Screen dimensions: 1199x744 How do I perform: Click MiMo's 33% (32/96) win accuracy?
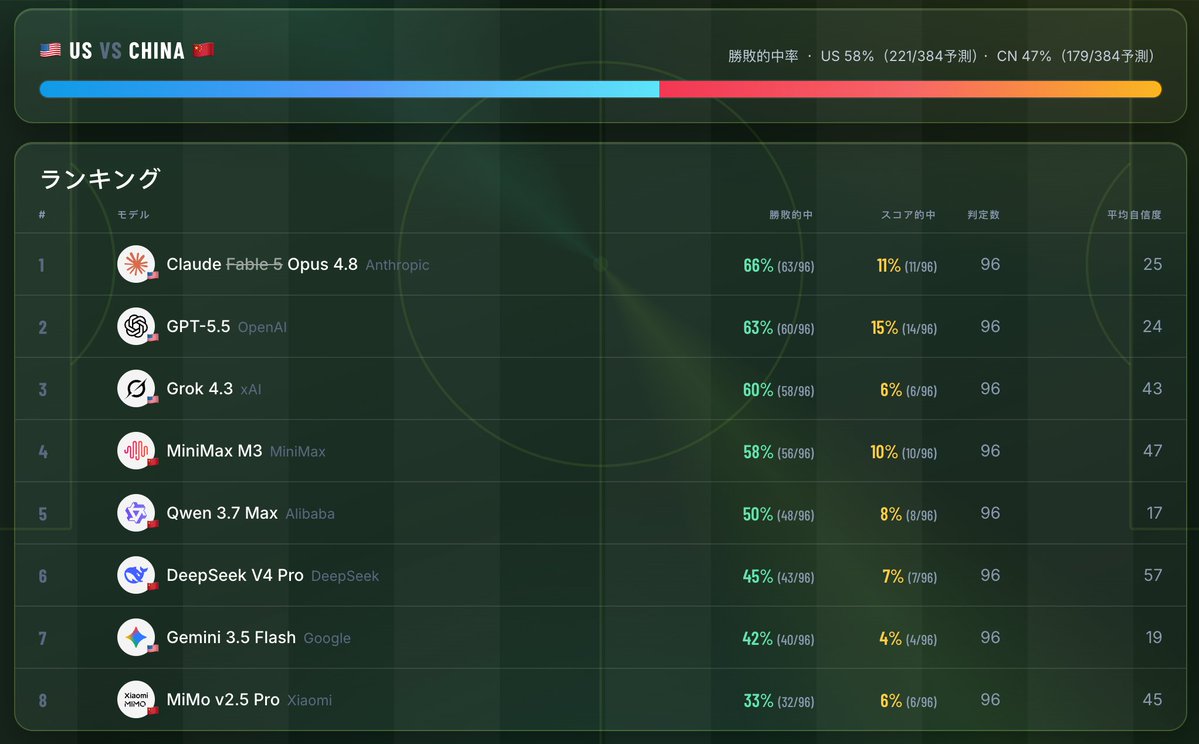coord(778,701)
